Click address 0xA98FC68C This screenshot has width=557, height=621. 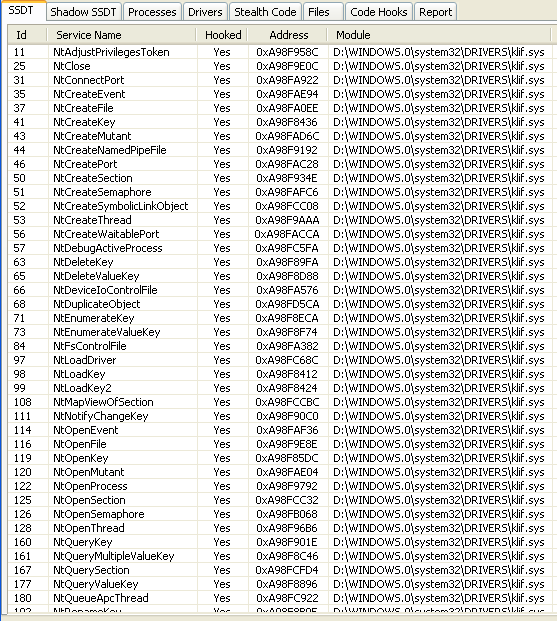pyautogui.click(x=287, y=360)
